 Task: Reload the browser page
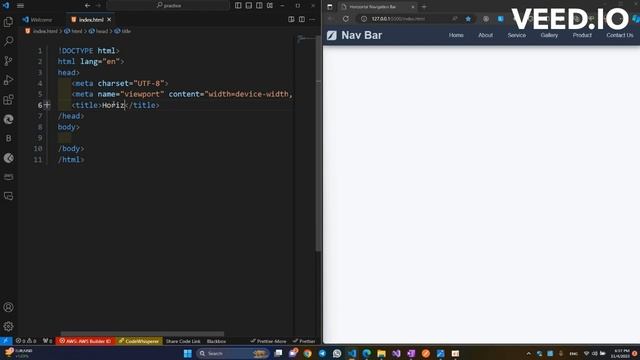click(x=346, y=19)
